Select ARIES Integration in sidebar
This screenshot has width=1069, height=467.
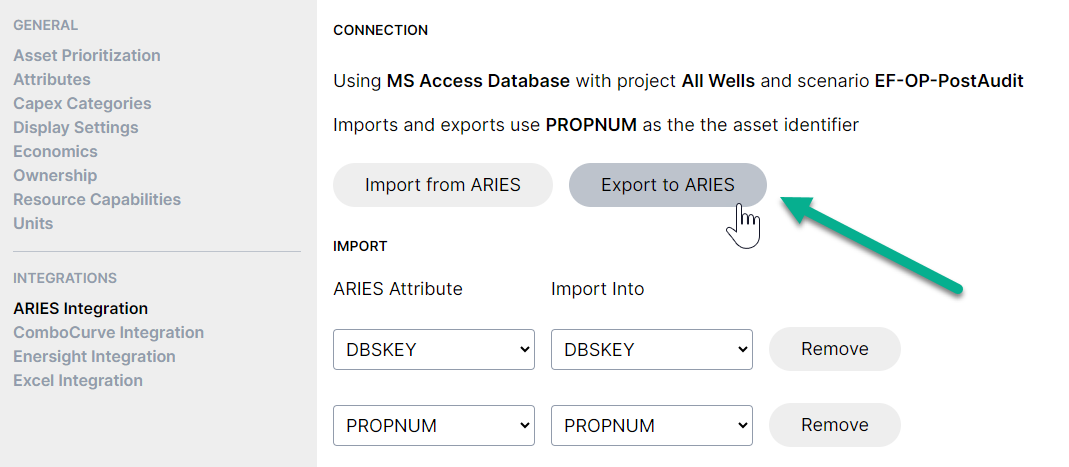click(80, 308)
